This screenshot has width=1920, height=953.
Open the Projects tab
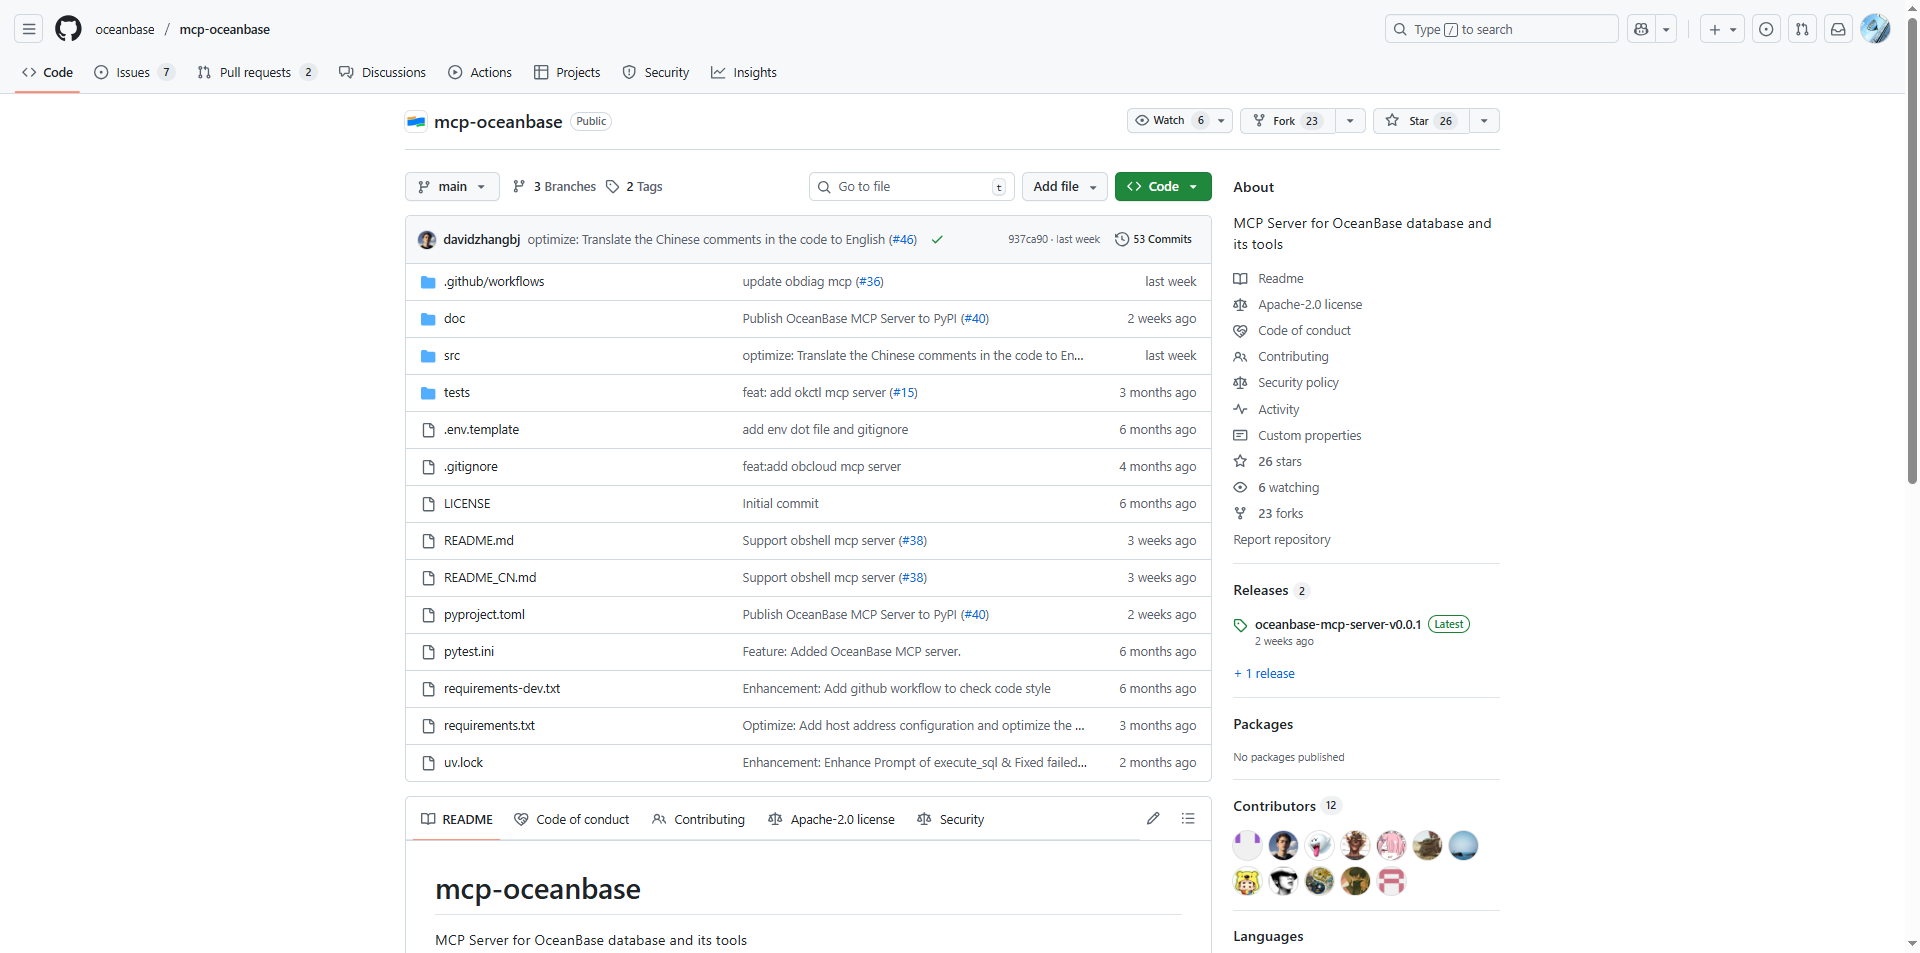[567, 72]
